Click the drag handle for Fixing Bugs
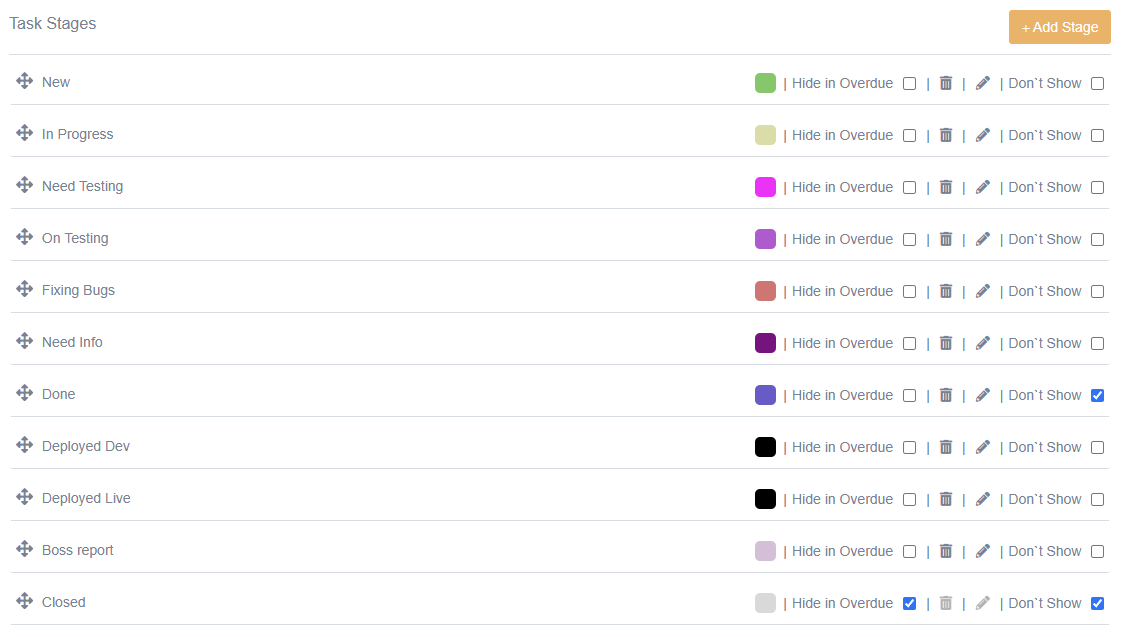The image size is (1122, 637). click(x=25, y=289)
